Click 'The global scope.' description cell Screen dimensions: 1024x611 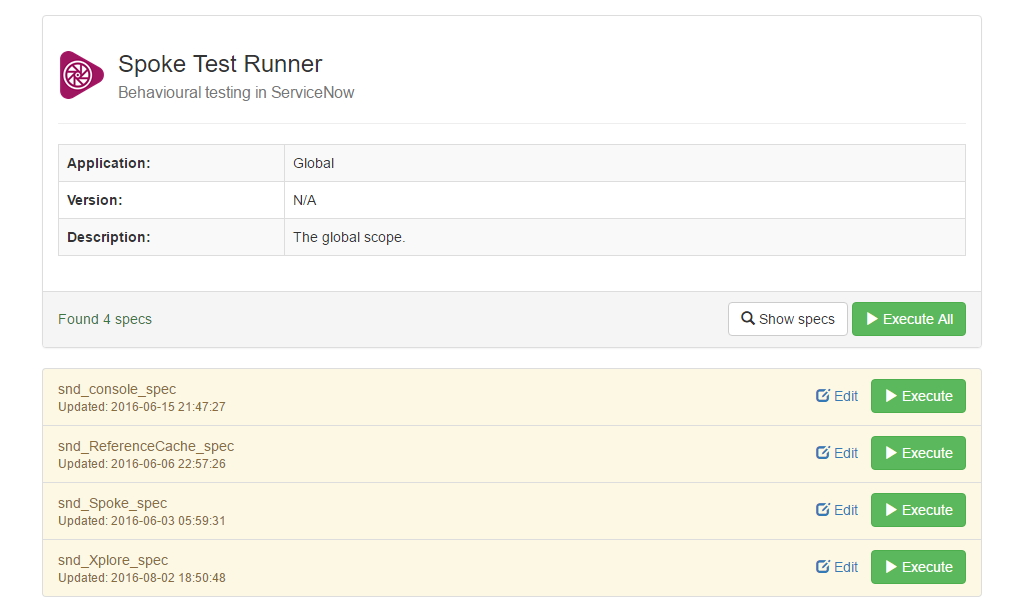point(625,237)
